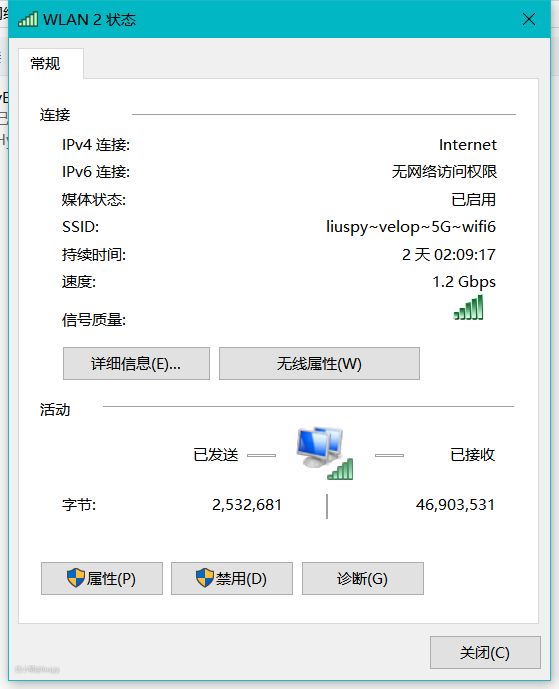
Task: Click the received bytes value 46,903,531
Action: tap(455, 504)
